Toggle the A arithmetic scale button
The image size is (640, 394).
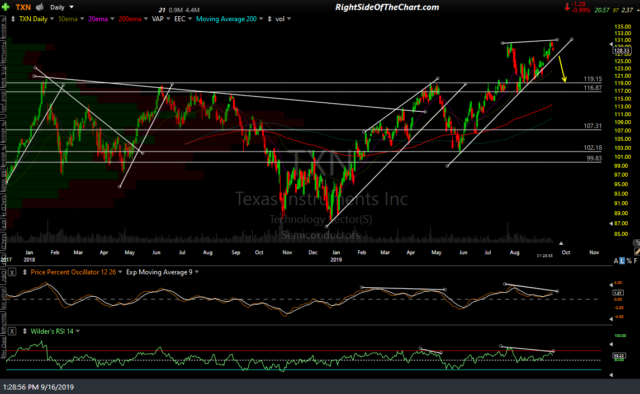(616, 261)
